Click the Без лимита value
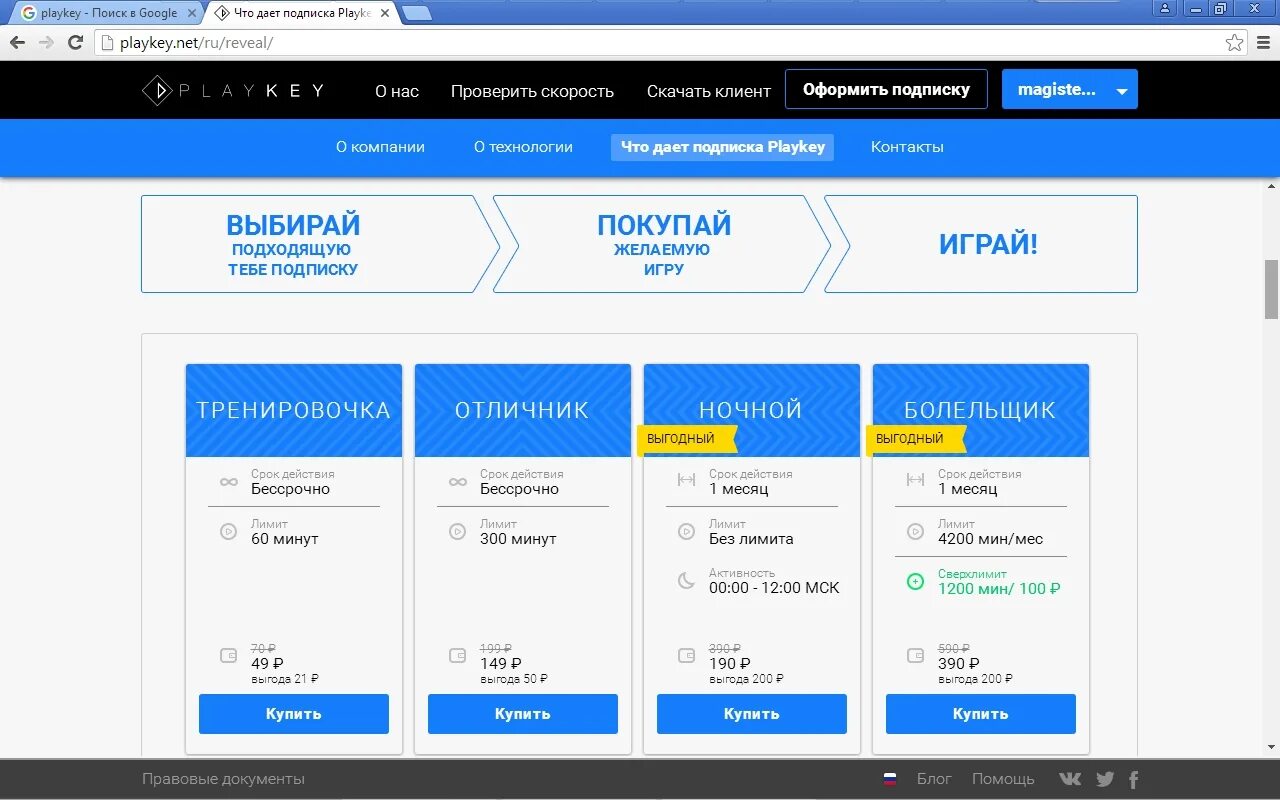 (751, 539)
